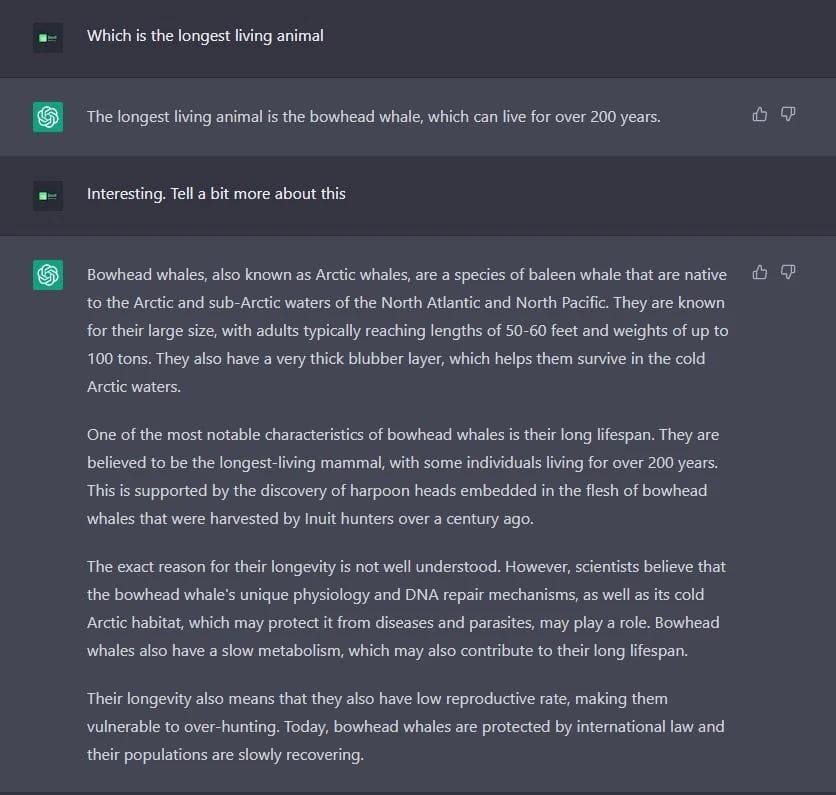This screenshot has height=795, width=836.
Task: Click the thumbs up icon on the first response
Action: (759, 115)
